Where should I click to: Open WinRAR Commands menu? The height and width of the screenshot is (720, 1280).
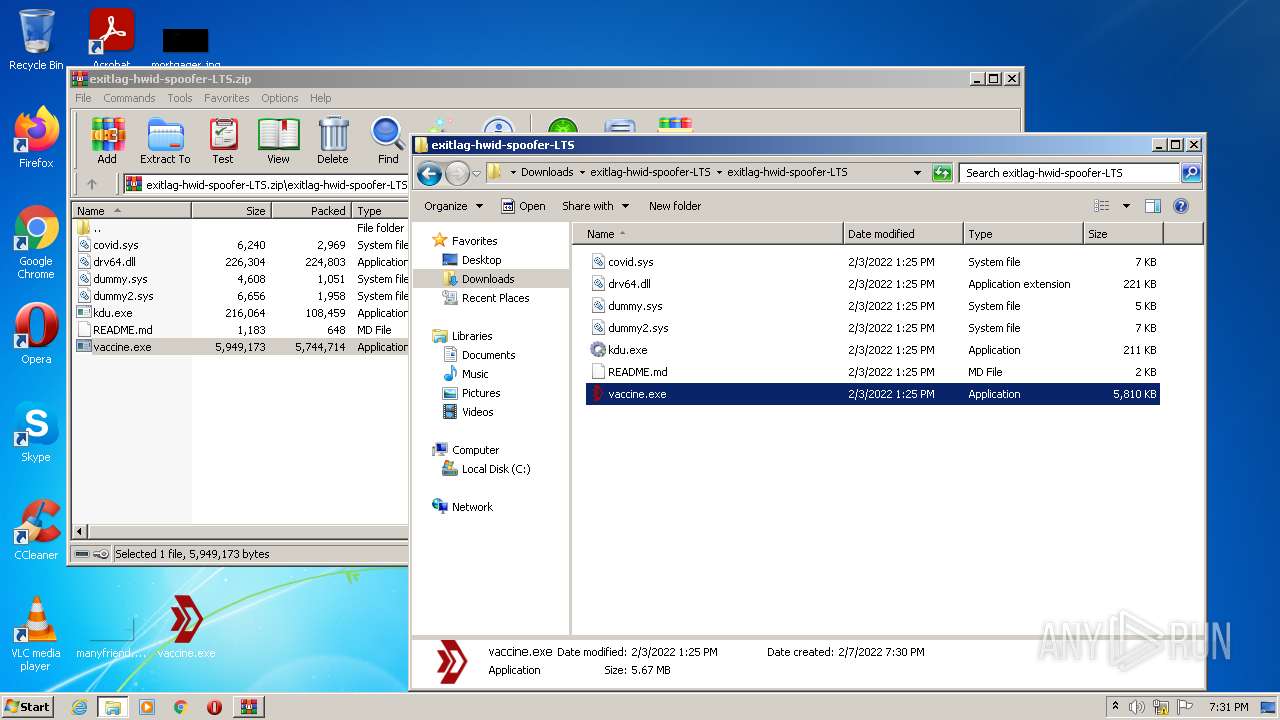(129, 98)
